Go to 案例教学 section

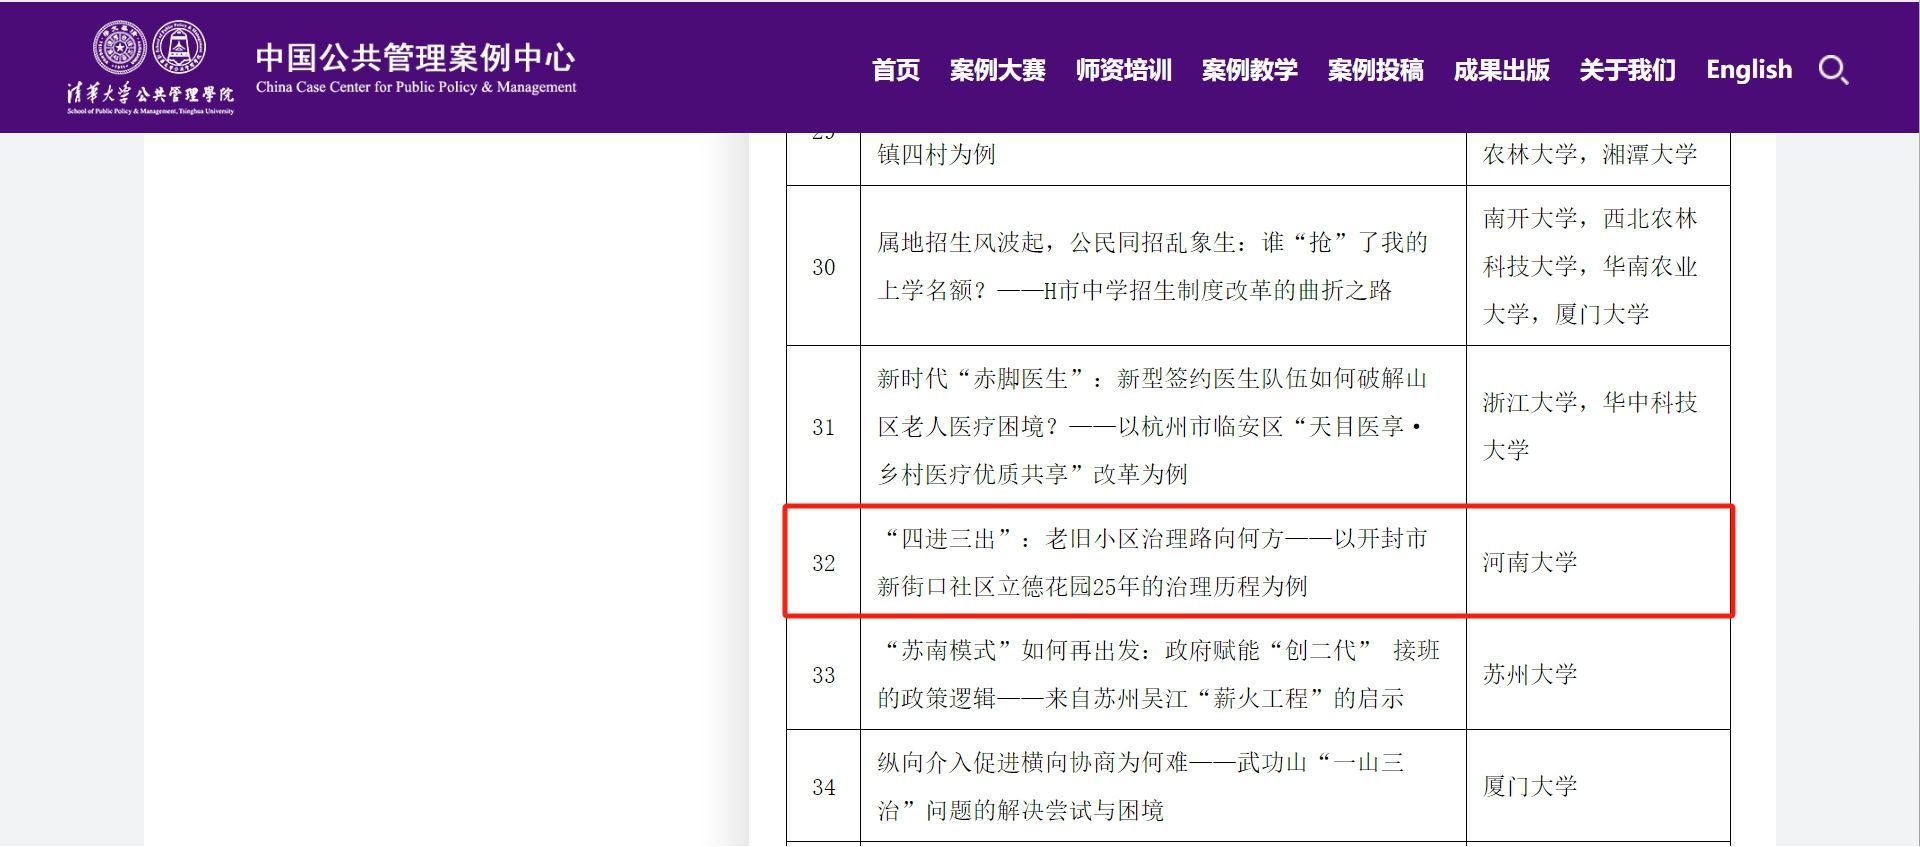tap(1249, 70)
